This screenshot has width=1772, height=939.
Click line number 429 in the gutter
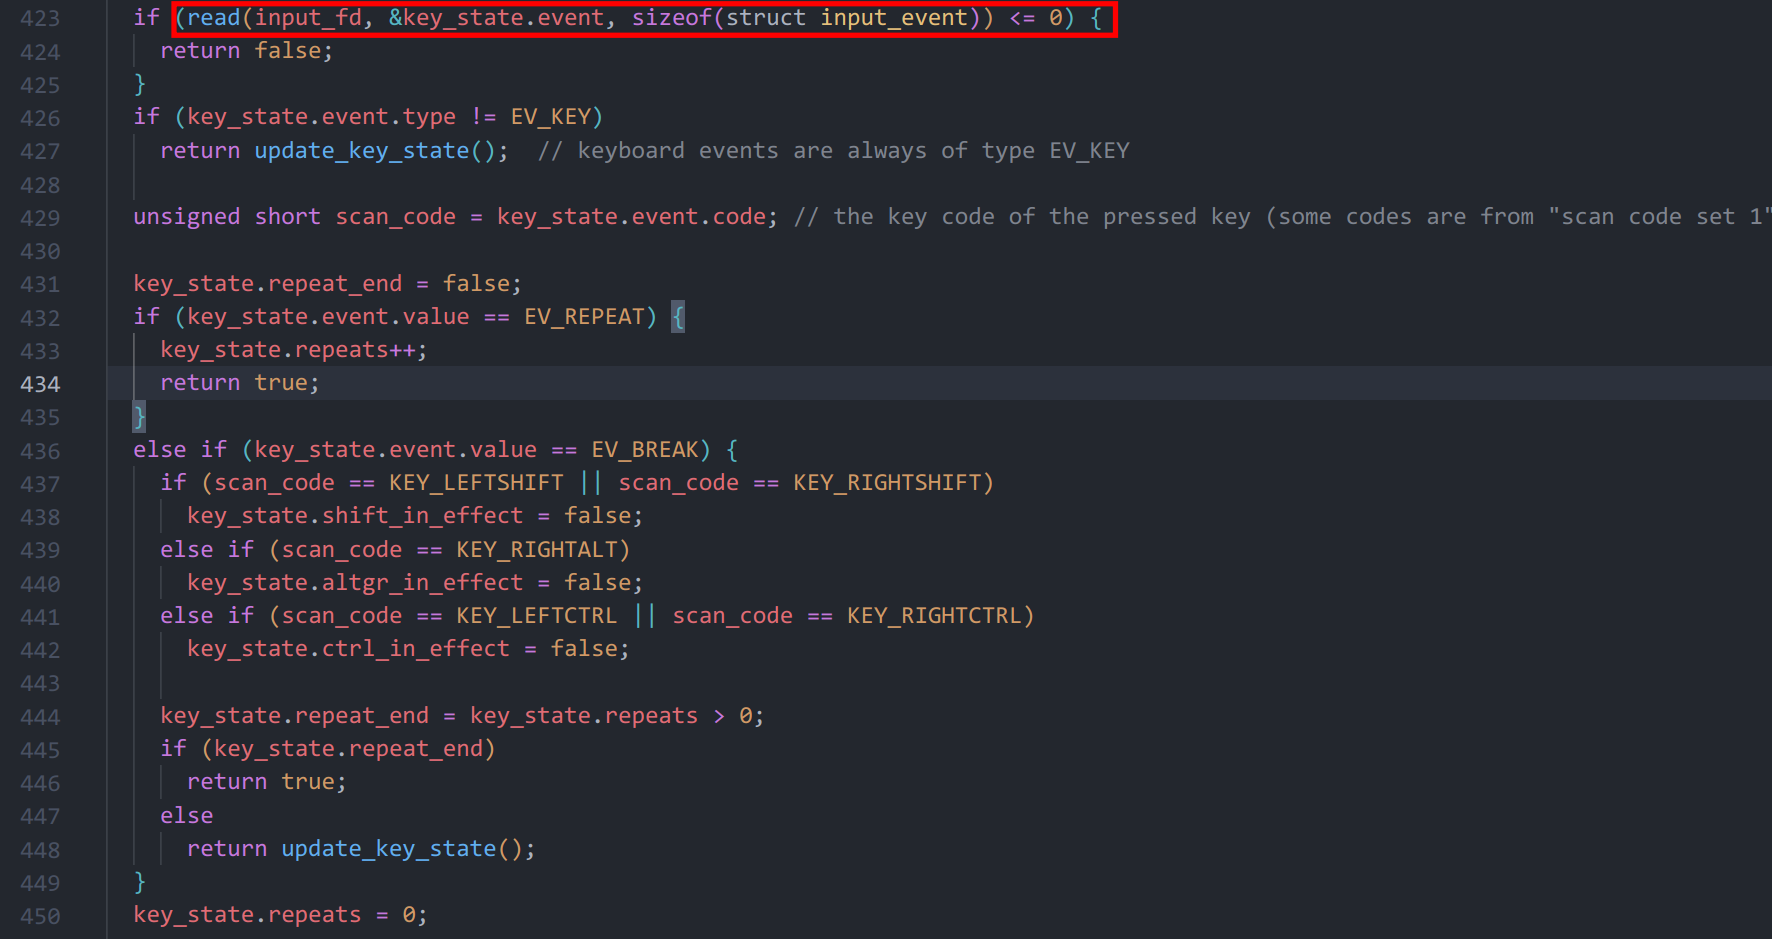(40, 218)
